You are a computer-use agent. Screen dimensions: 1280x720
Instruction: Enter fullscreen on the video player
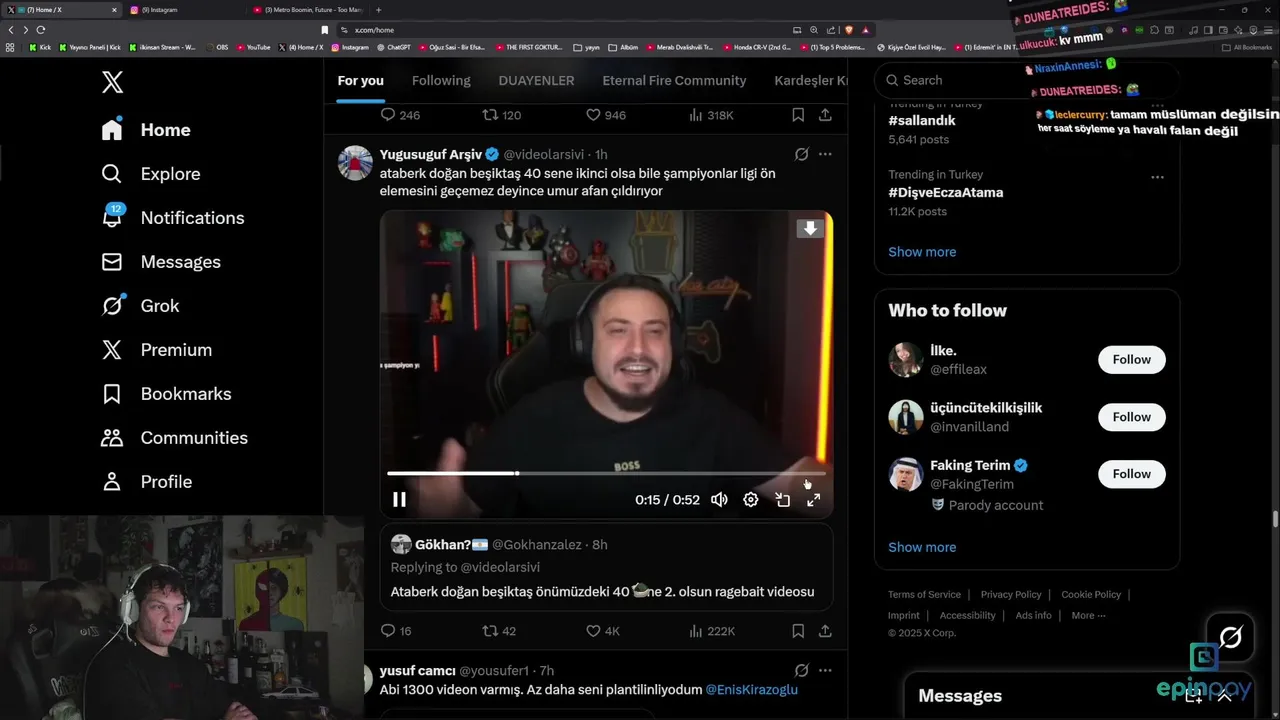point(814,499)
